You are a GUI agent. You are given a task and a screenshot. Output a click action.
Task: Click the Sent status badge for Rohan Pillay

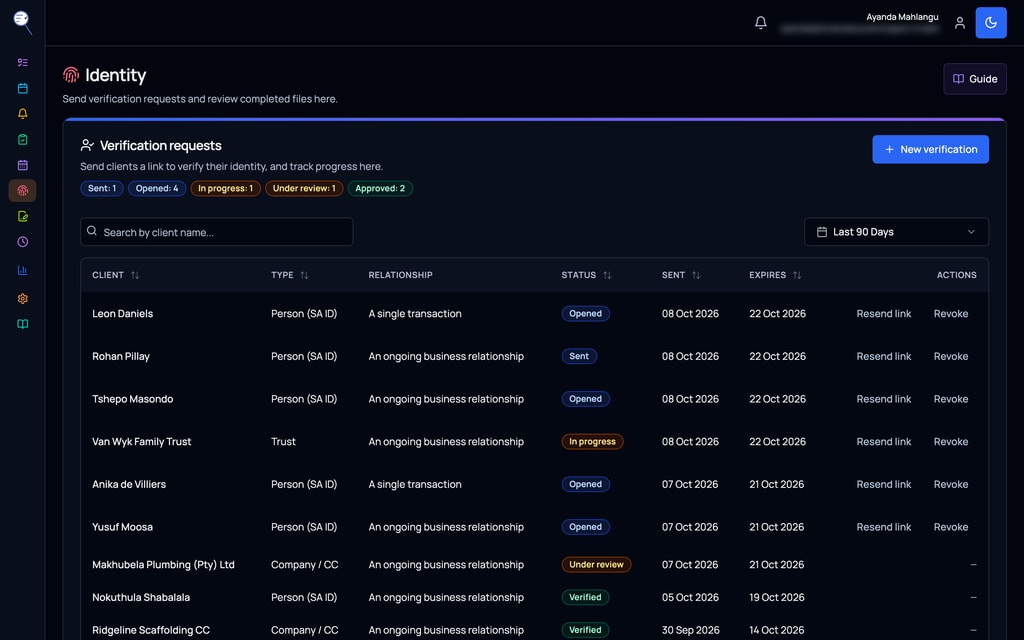pos(579,356)
